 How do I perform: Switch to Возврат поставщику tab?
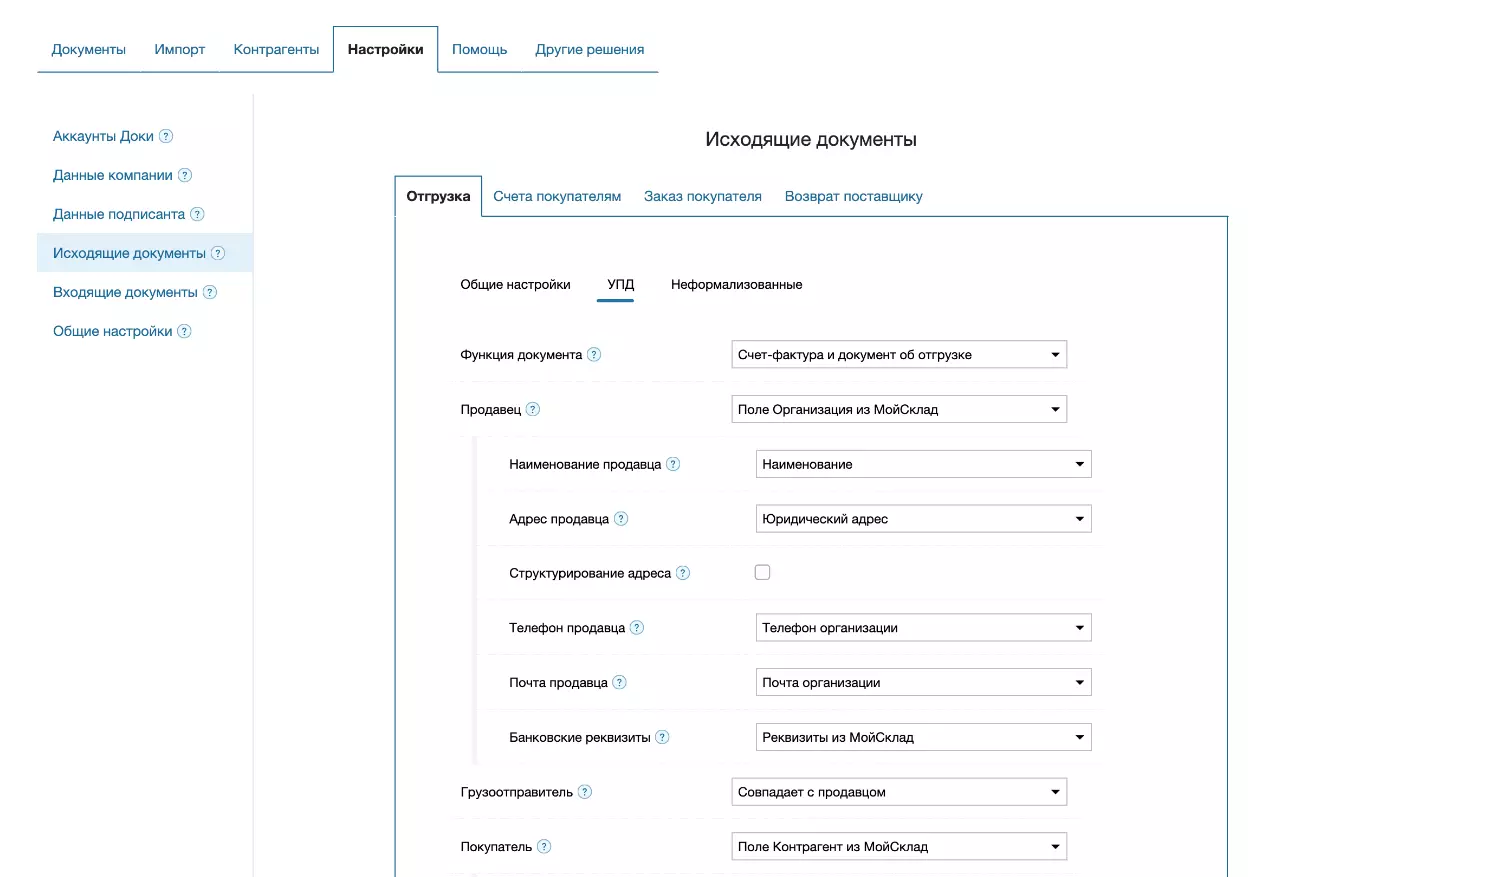853,197
